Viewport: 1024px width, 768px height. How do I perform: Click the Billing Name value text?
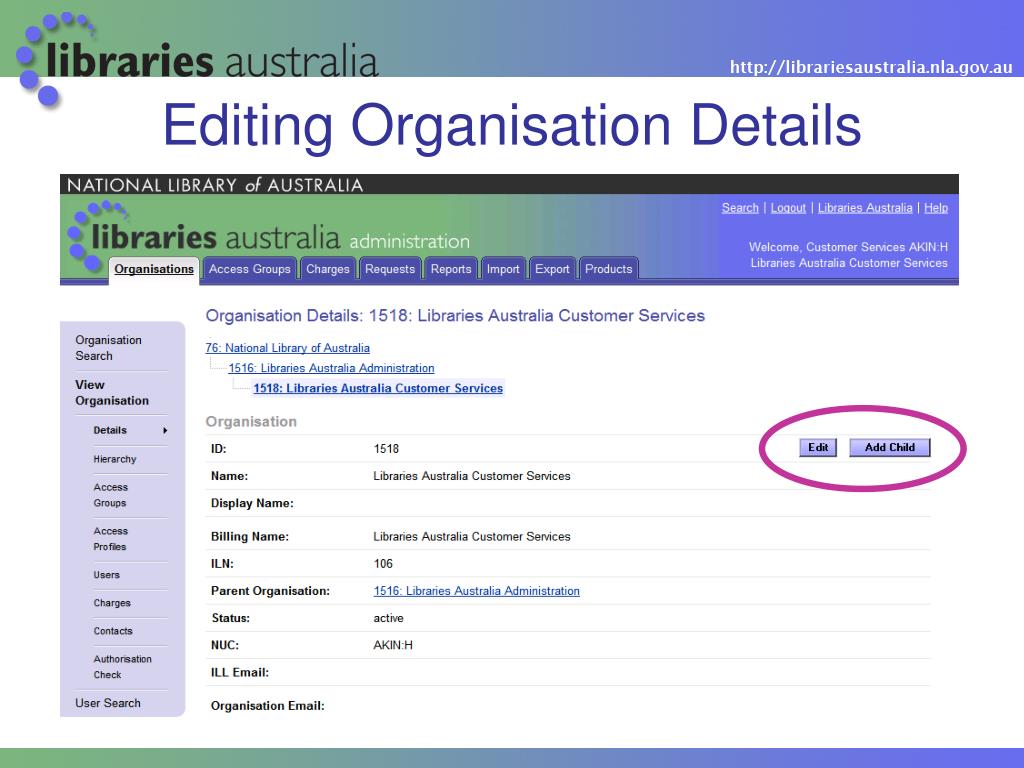(x=472, y=536)
